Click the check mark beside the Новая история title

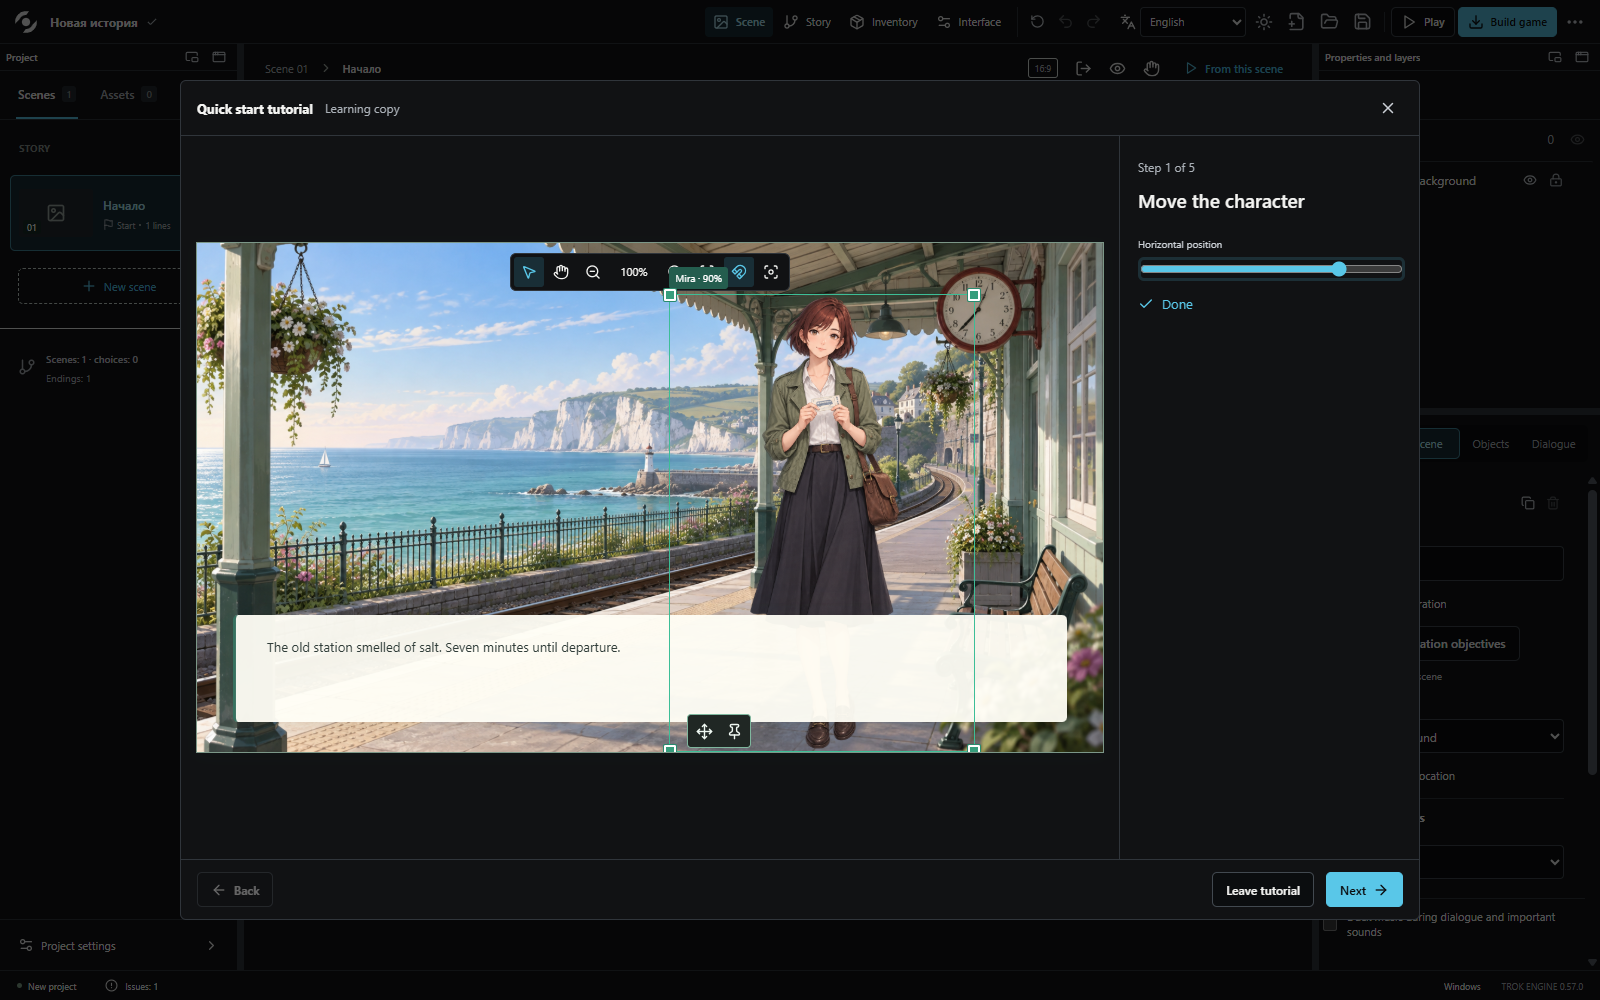152,21
